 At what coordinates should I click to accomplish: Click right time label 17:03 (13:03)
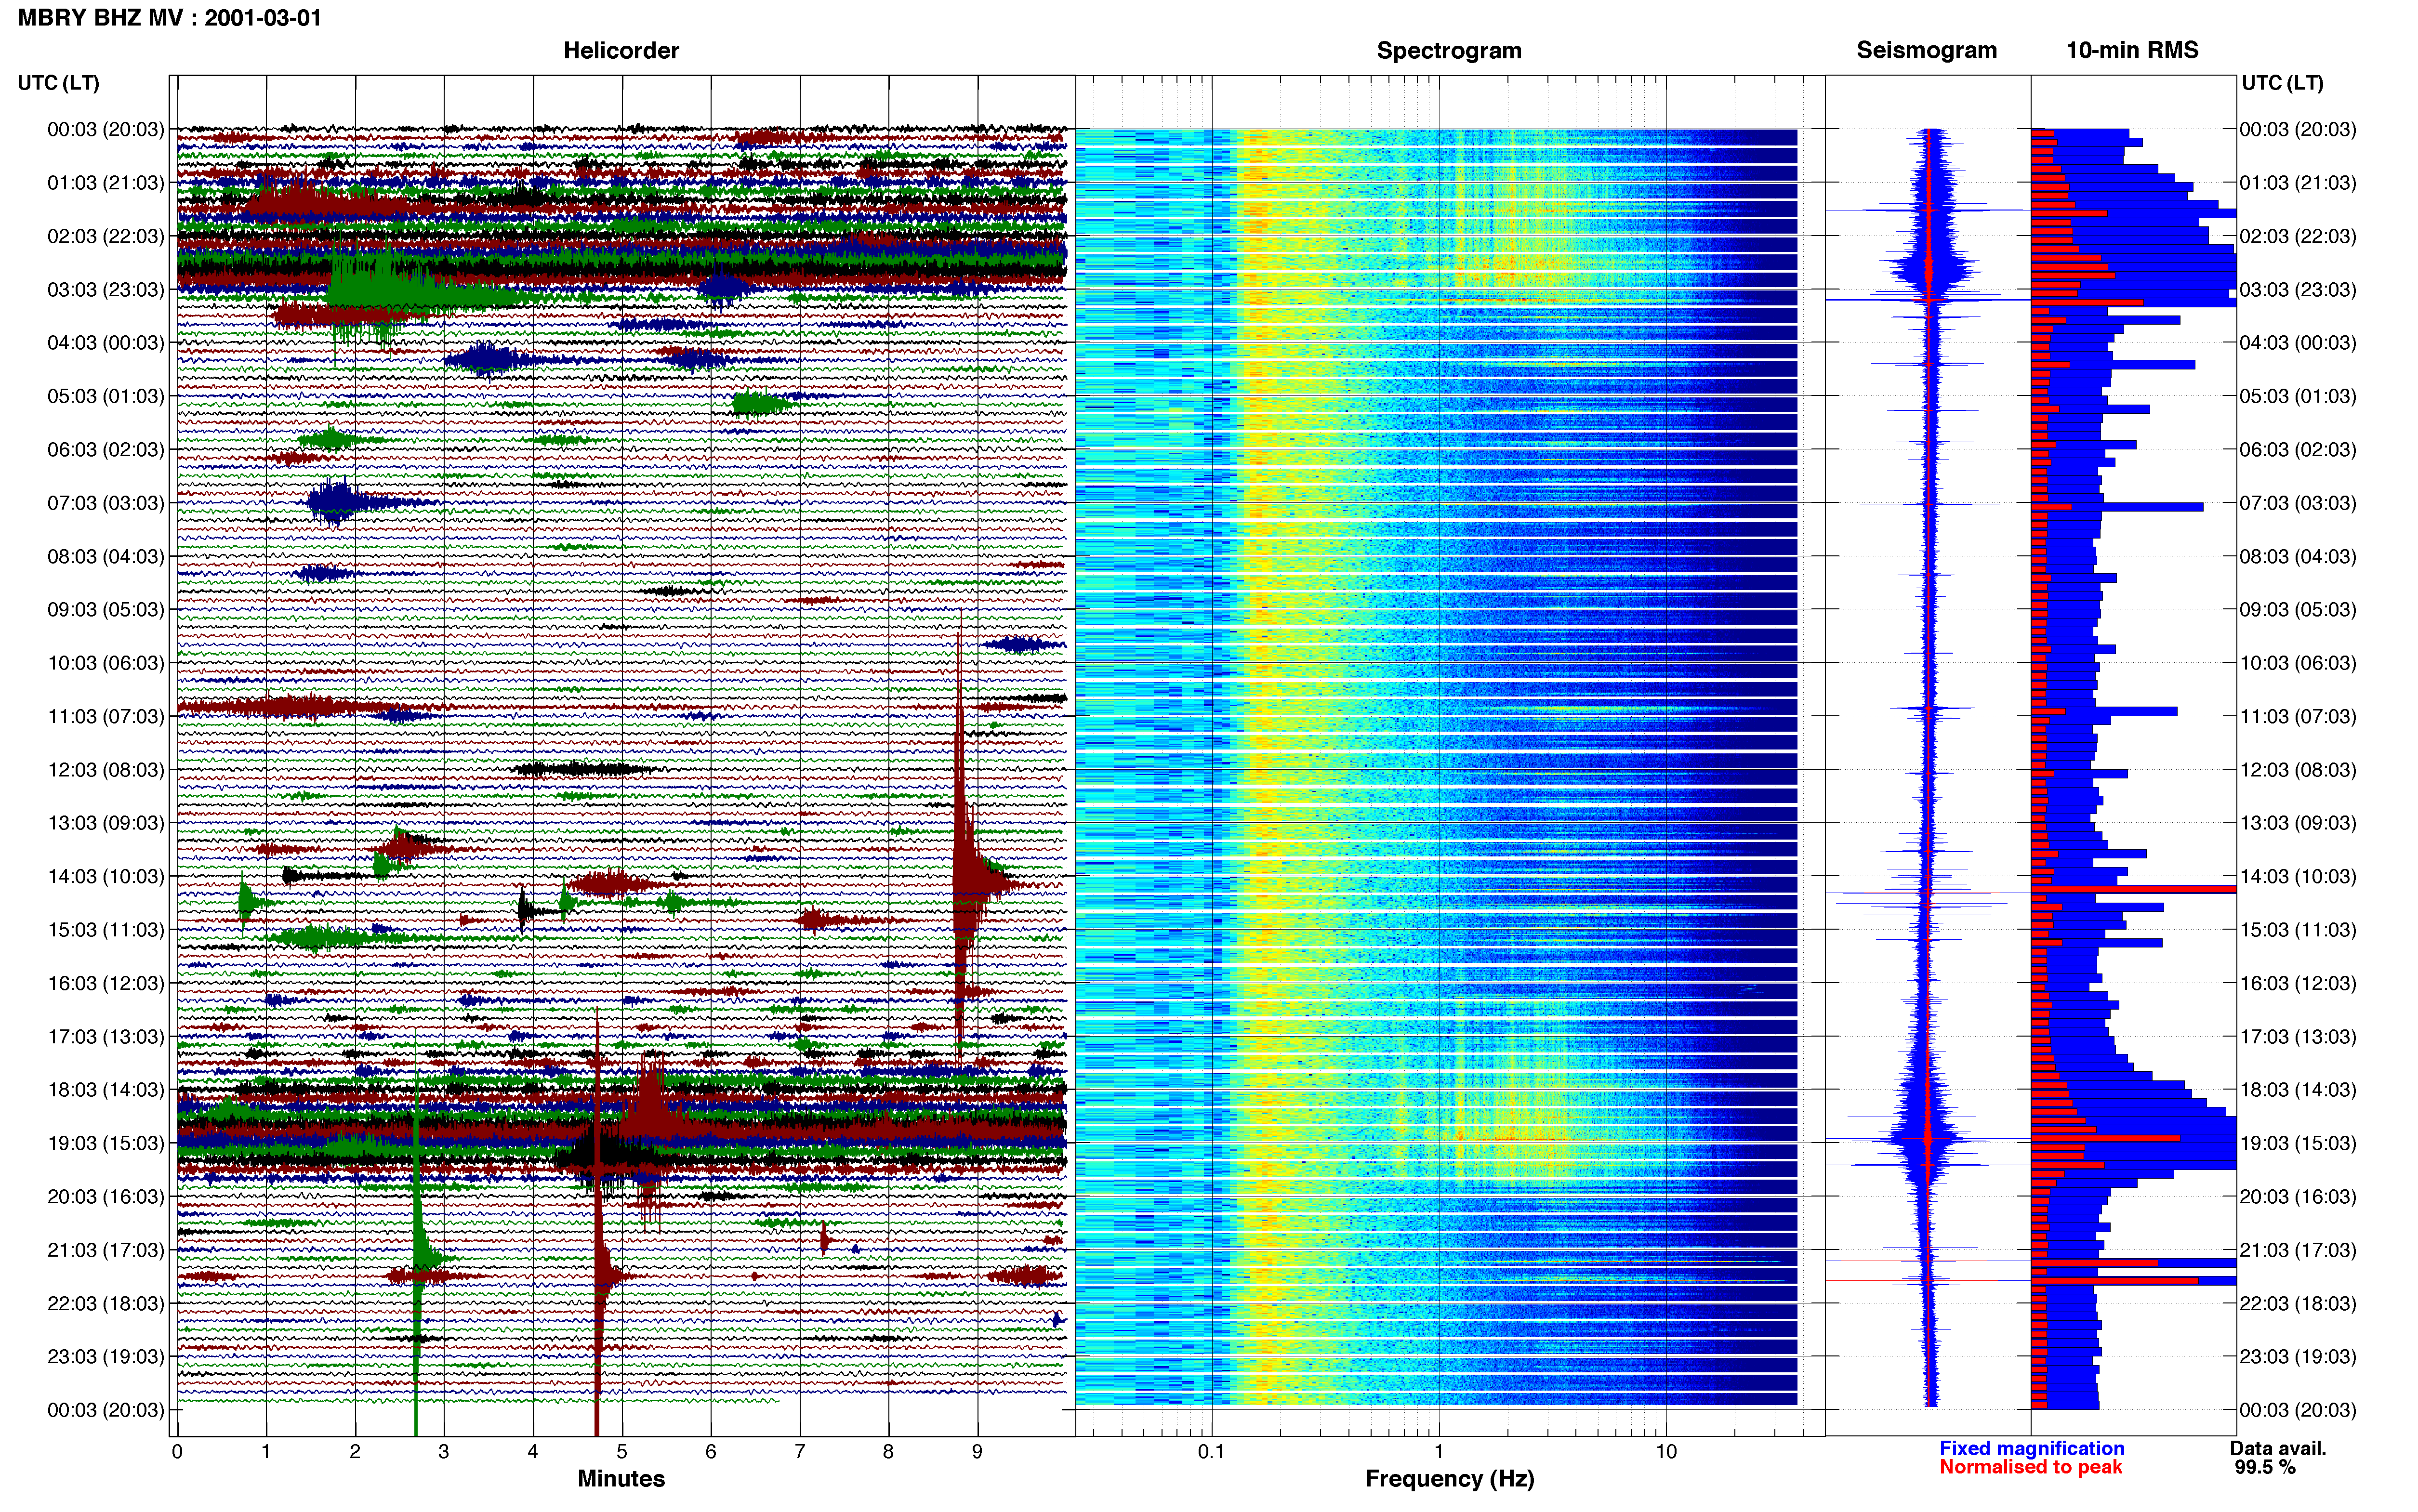pyautogui.click(x=2297, y=1036)
